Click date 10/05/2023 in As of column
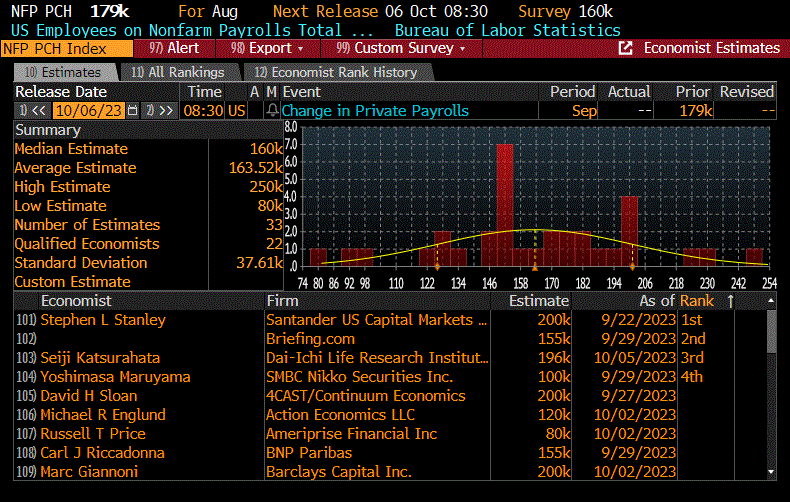This screenshot has width=790, height=502. [635, 358]
